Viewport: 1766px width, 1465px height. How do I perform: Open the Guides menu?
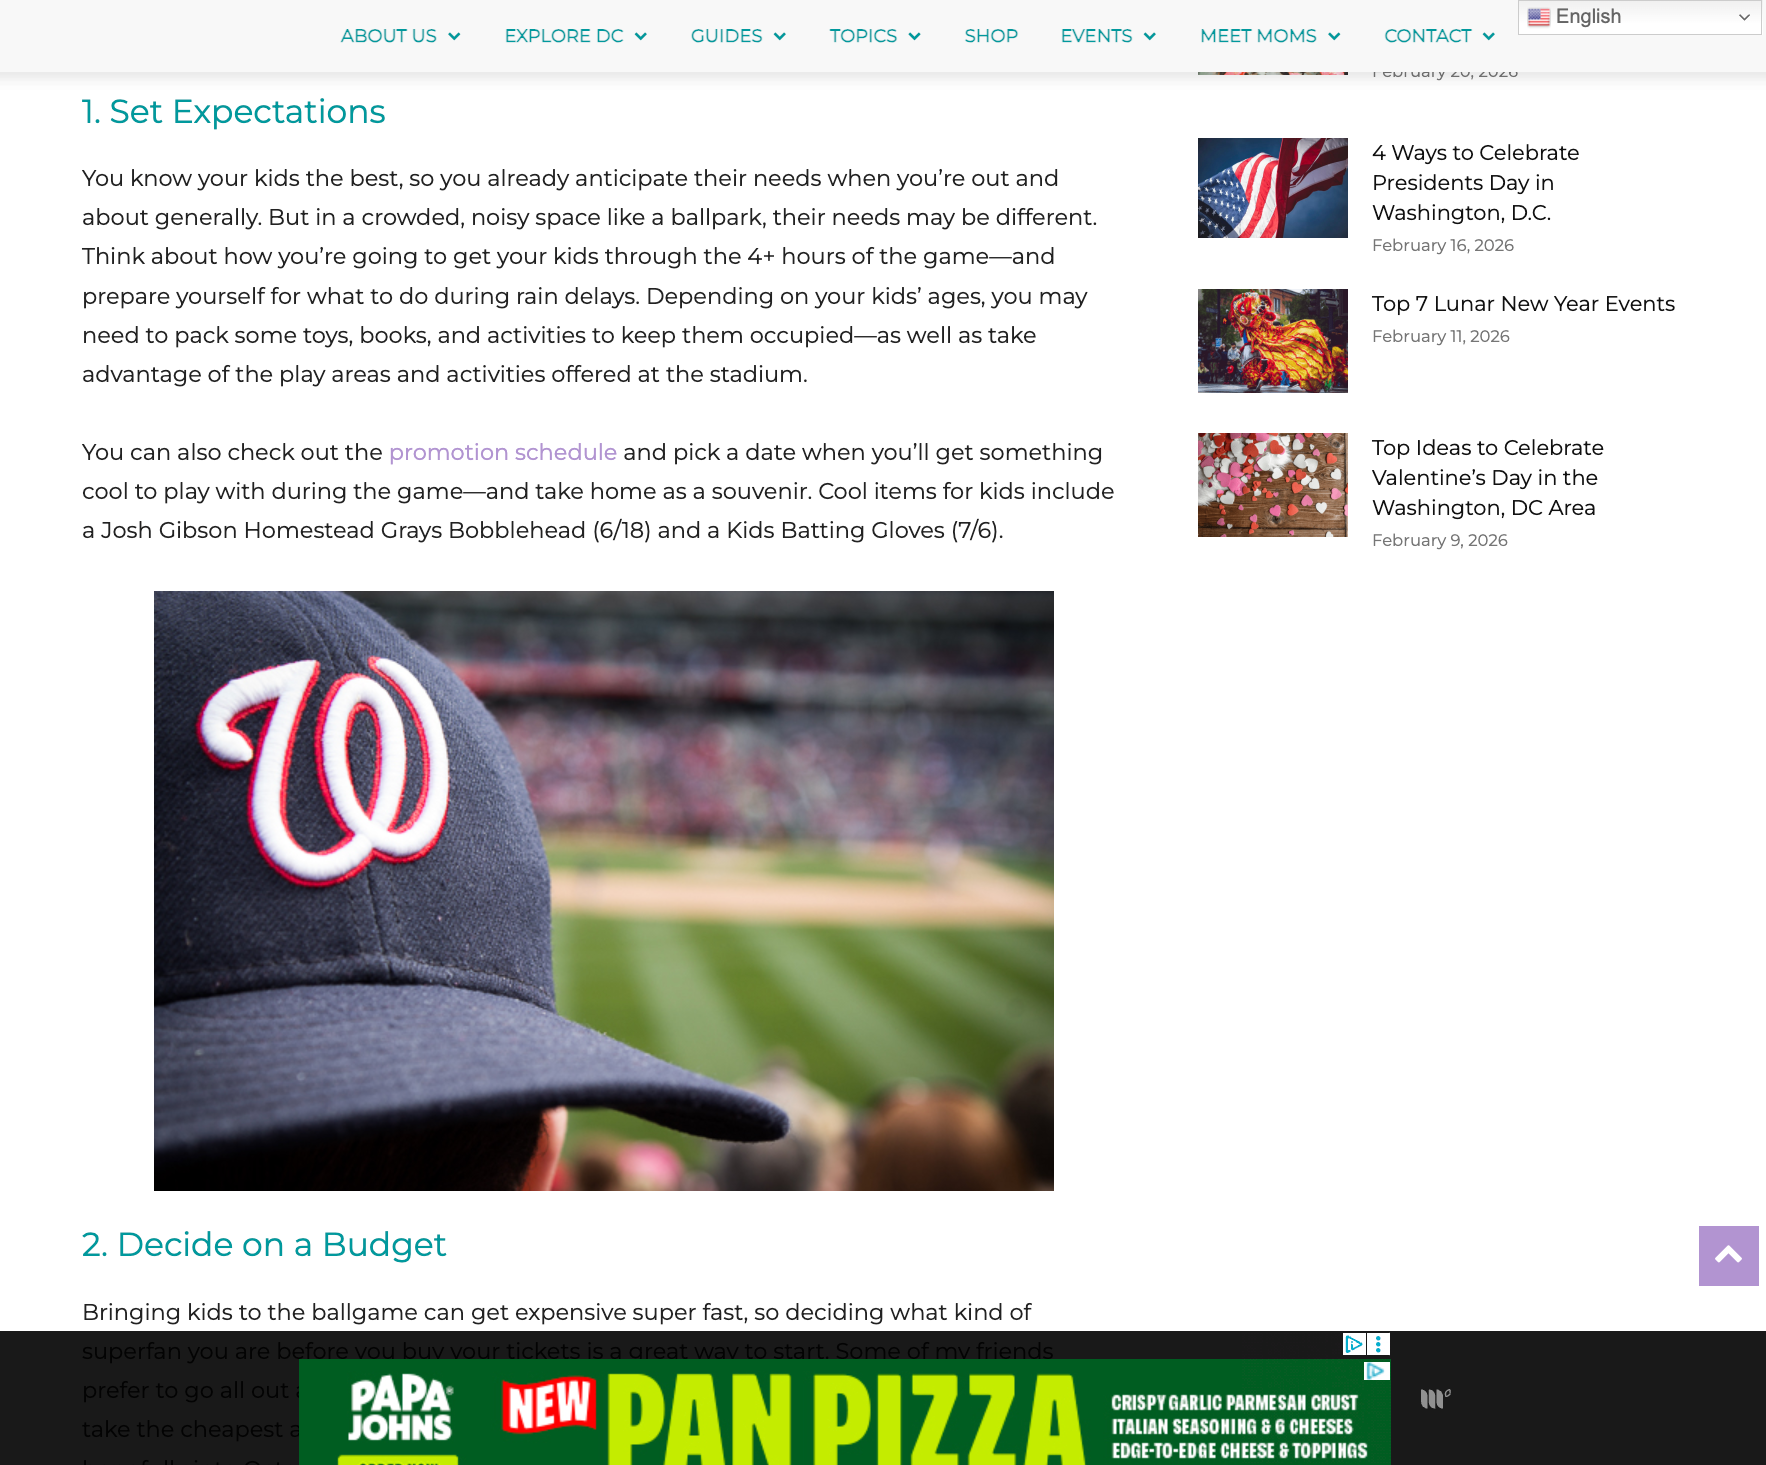click(x=738, y=36)
